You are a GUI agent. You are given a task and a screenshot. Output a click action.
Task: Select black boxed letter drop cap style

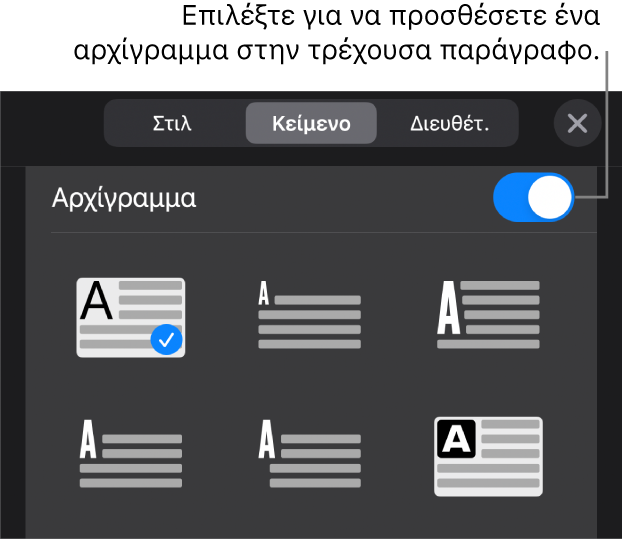click(x=488, y=456)
